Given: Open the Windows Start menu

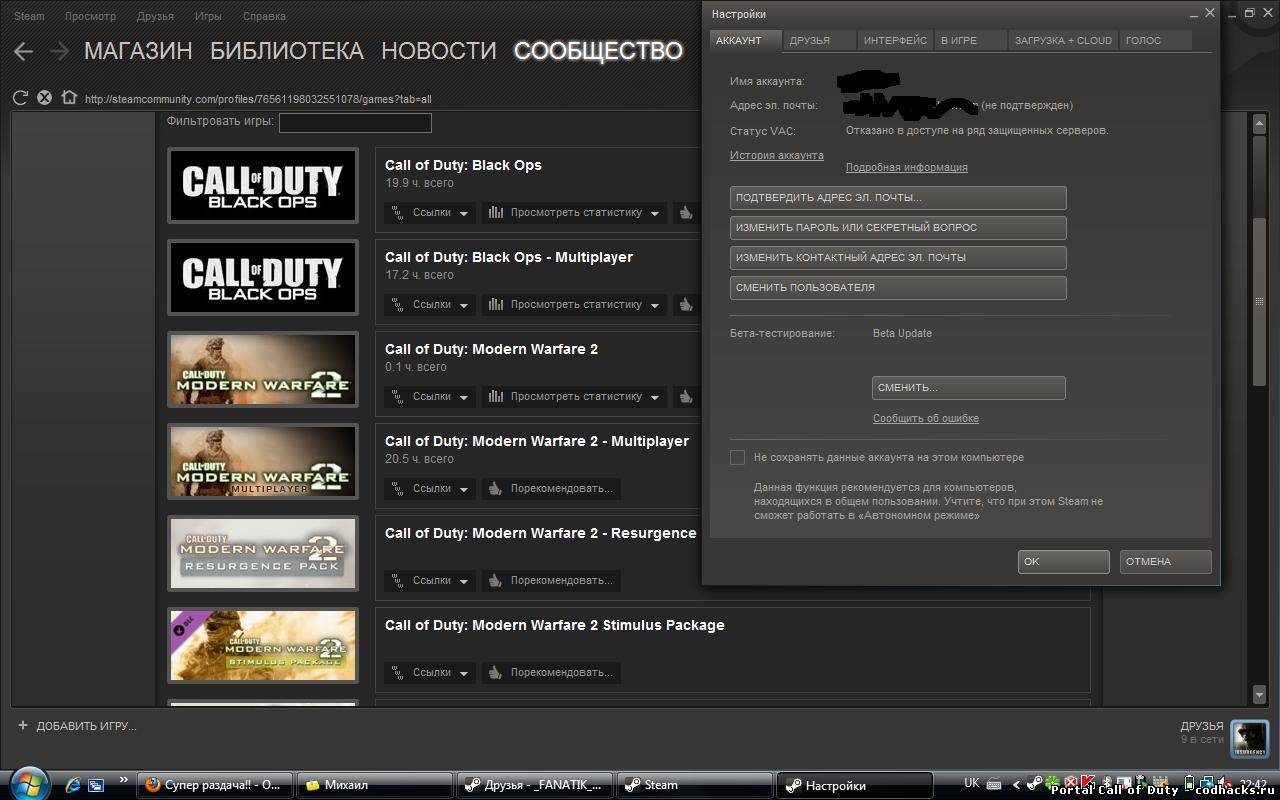Looking at the screenshot, I should pos(28,783).
